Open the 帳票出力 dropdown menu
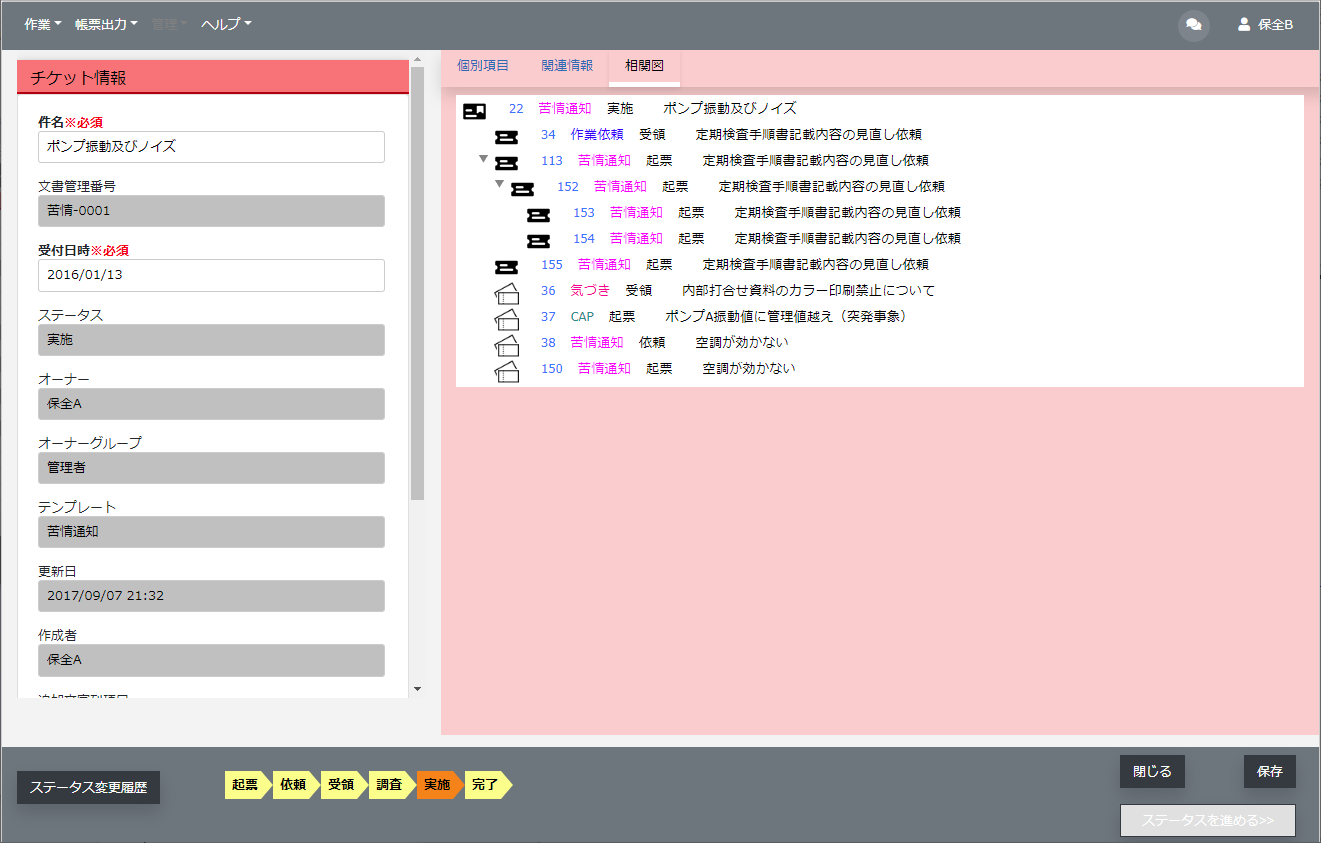Image resolution: width=1321 pixels, height=843 pixels. click(x=106, y=24)
